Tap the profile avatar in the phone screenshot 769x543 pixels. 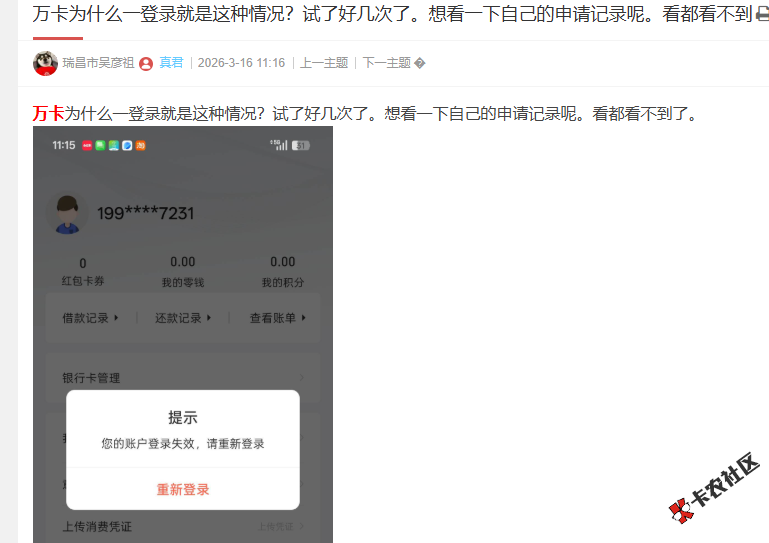click(67, 214)
